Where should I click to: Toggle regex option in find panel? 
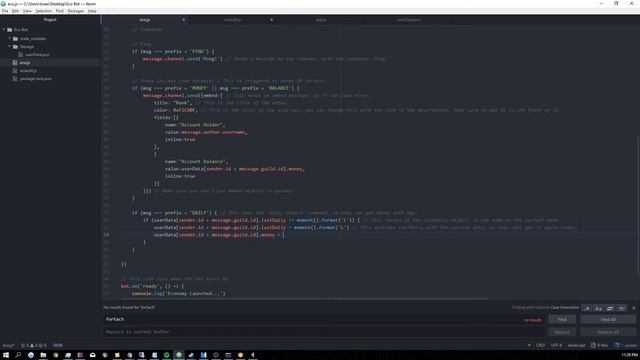click(587, 308)
